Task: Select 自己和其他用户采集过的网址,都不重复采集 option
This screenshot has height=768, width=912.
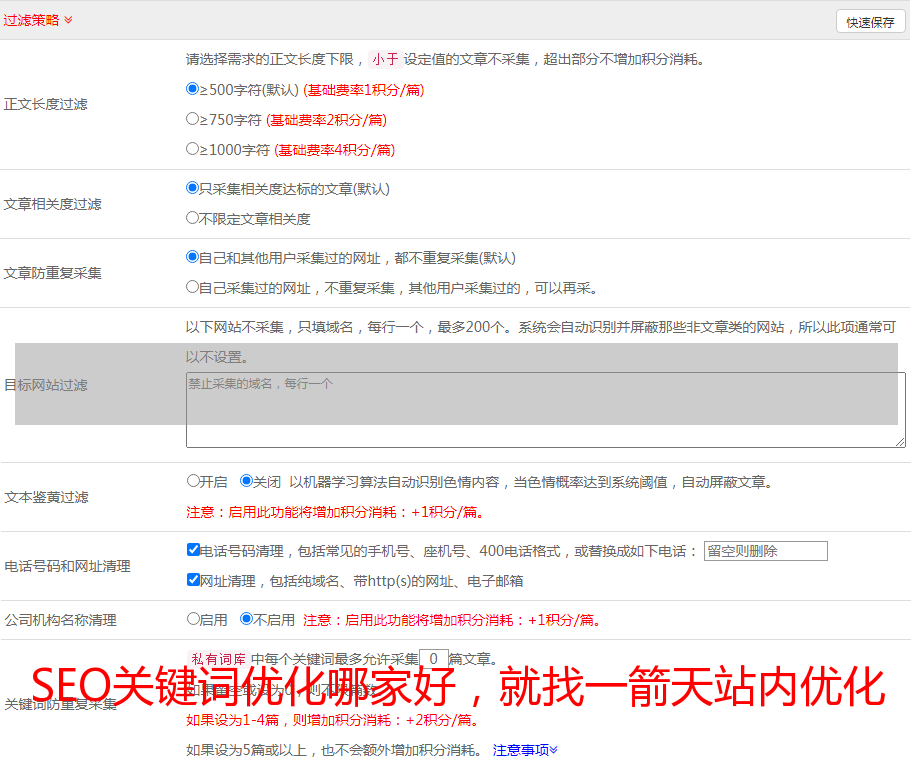Action: [x=192, y=257]
